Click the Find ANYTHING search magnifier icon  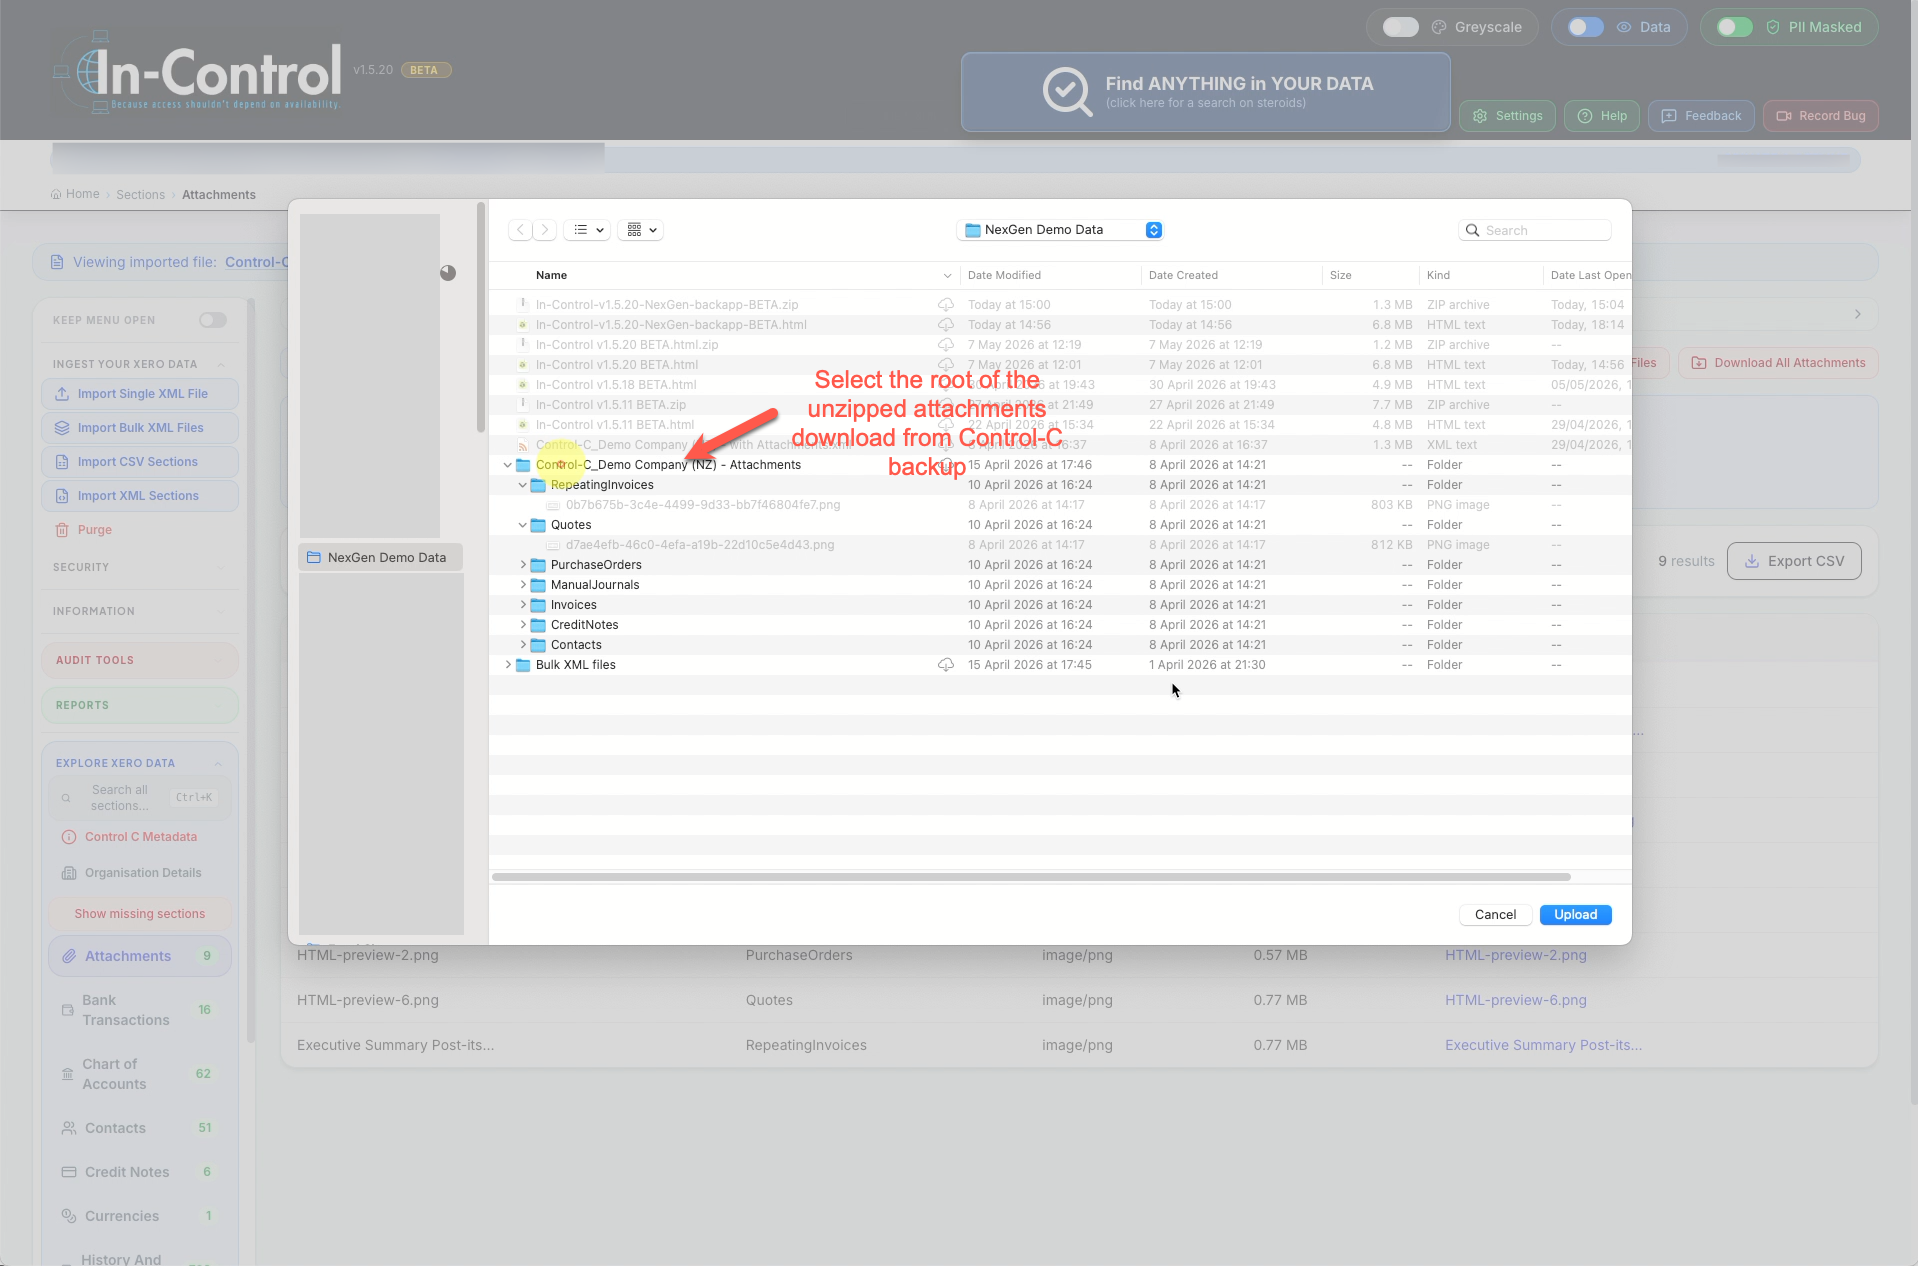tap(1067, 92)
